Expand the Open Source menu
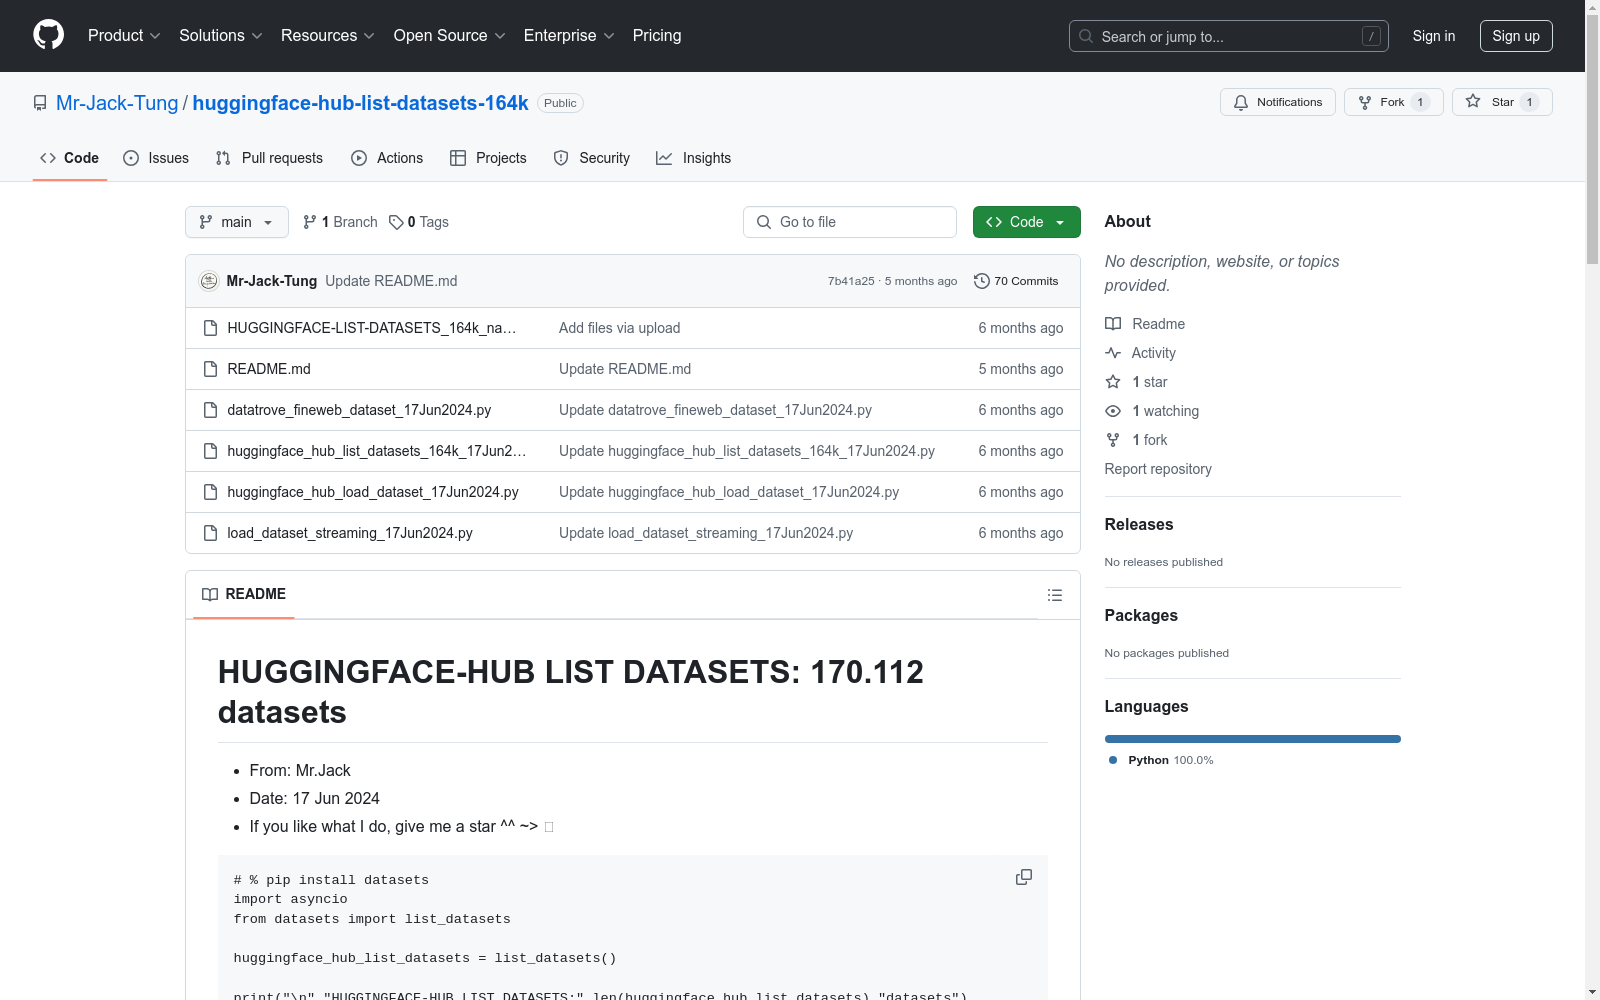 coord(450,36)
